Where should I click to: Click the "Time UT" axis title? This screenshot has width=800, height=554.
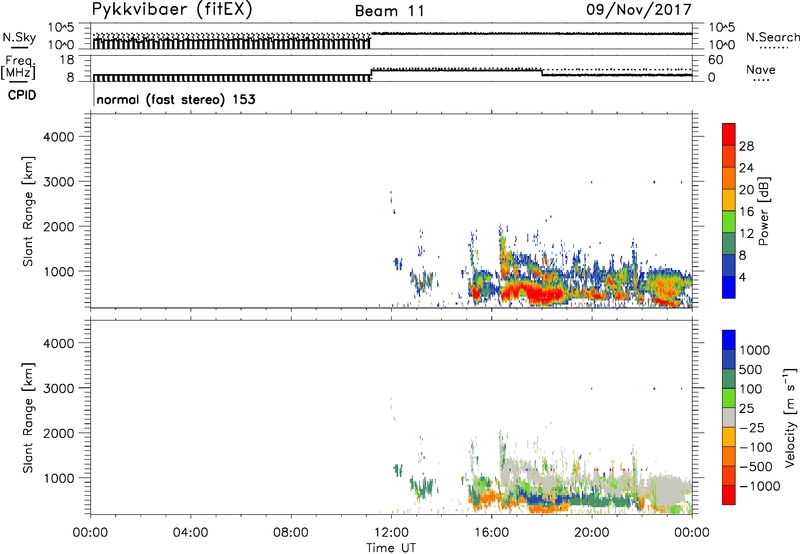pyautogui.click(x=391, y=548)
